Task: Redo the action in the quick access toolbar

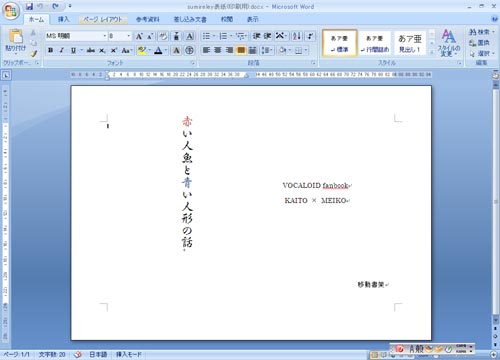Action: coord(55,6)
